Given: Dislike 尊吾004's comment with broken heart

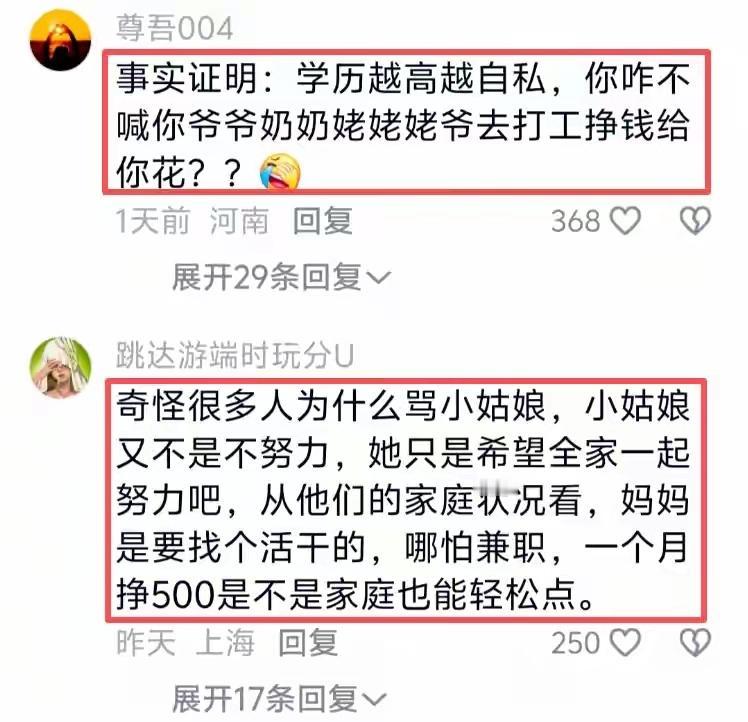Looking at the screenshot, I should point(695,220).
